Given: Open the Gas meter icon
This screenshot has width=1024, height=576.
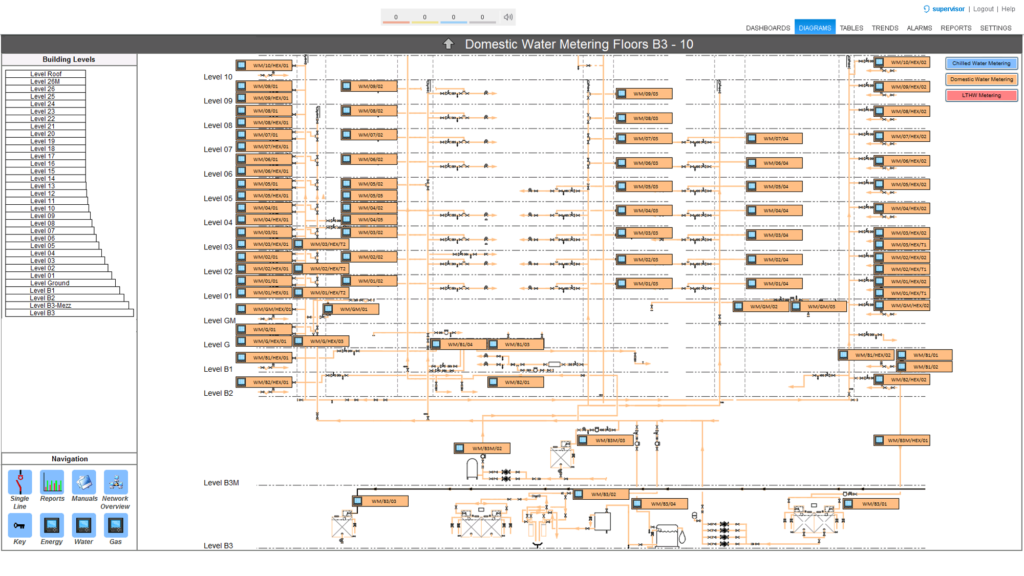Looking at the screenshot, I should [115, 524].
